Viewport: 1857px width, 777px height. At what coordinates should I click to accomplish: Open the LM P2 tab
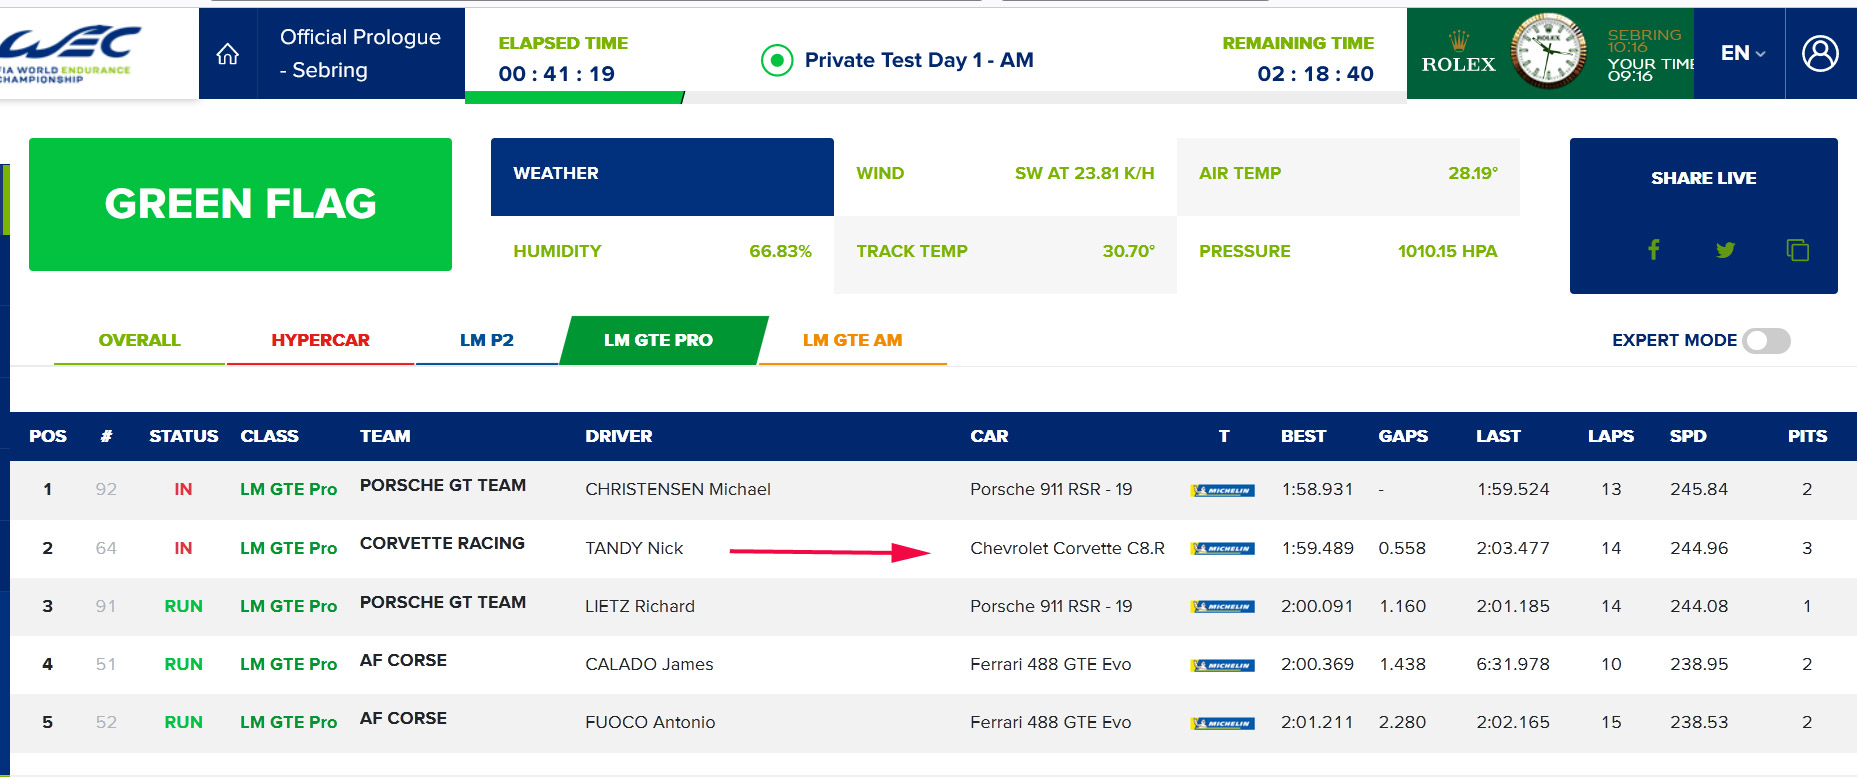[x=486, y=340]
